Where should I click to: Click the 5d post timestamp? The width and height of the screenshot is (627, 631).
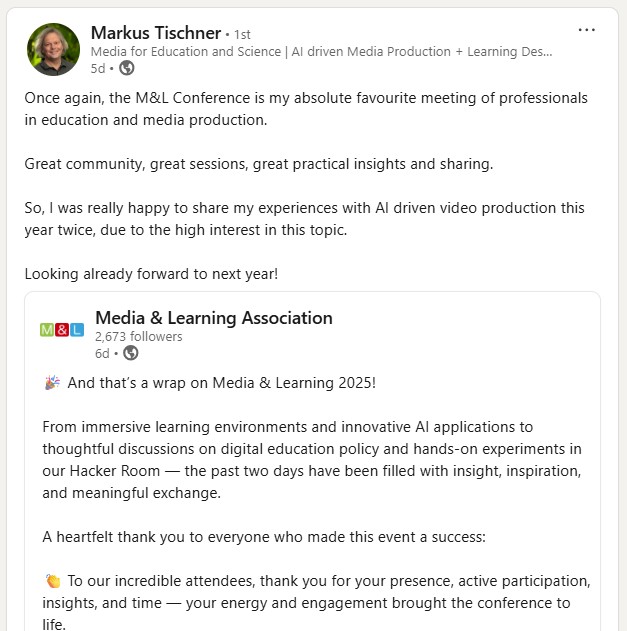[97, 68]
